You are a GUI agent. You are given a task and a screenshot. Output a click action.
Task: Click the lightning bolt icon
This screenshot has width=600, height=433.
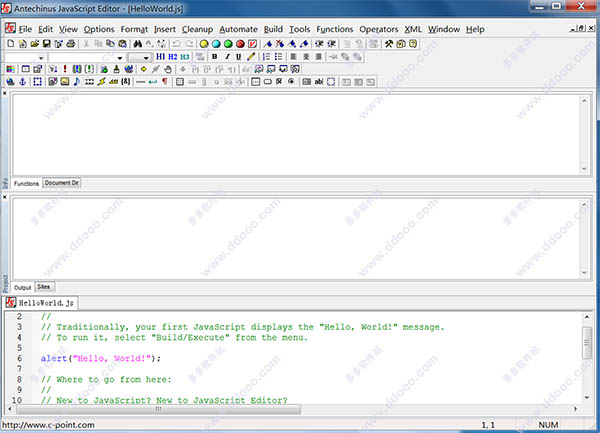[x=101, y=81]
